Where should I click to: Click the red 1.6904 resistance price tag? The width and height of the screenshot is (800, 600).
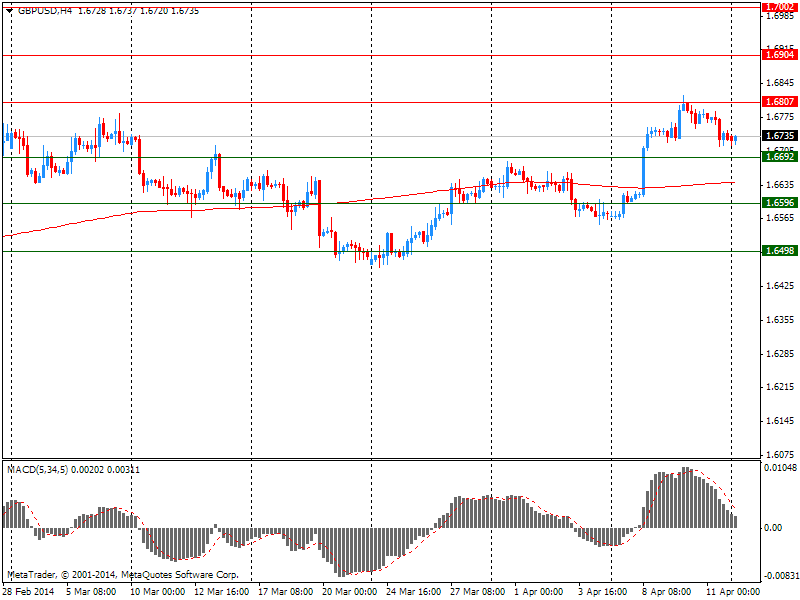pyautogui.click(x=779, y=56)
